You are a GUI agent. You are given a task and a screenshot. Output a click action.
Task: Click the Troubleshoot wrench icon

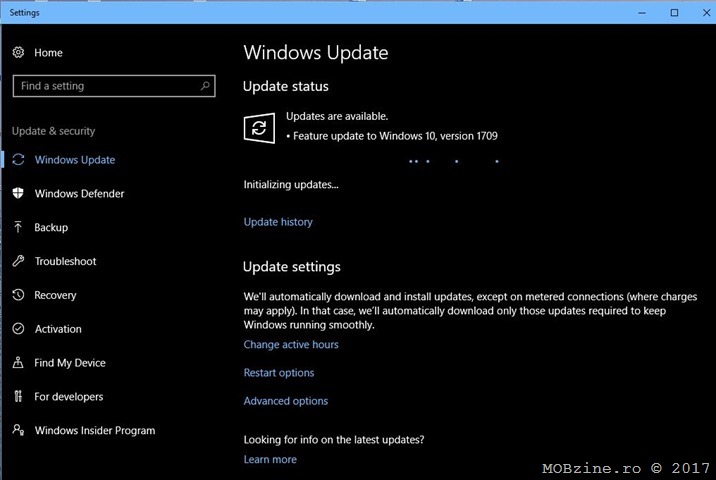coord(18,261)
